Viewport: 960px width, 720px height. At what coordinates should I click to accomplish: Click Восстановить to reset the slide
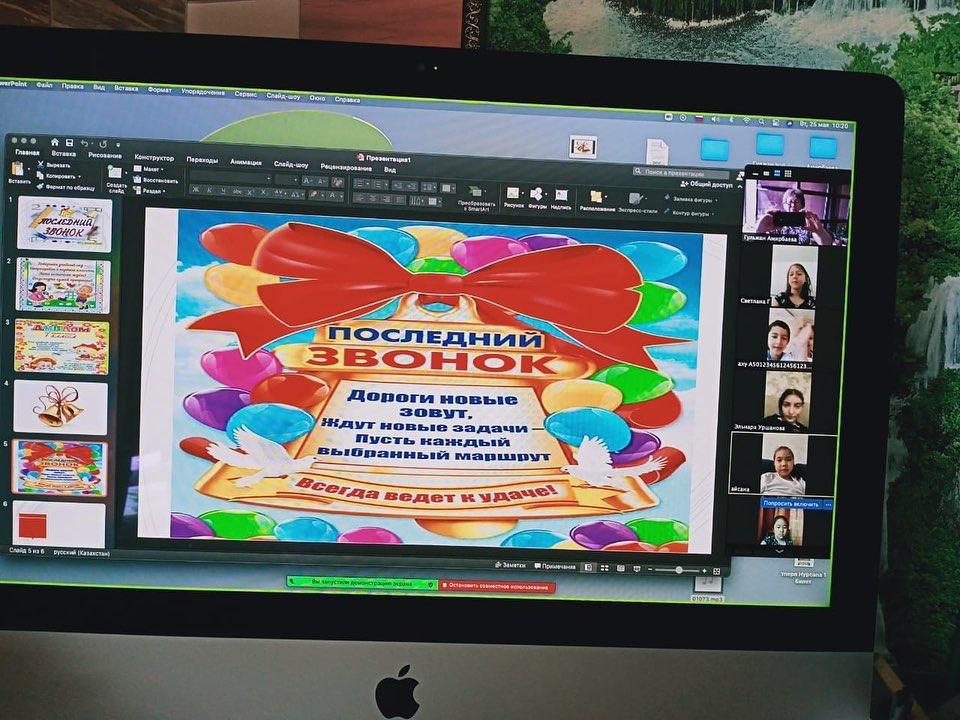tap(156, 180)
